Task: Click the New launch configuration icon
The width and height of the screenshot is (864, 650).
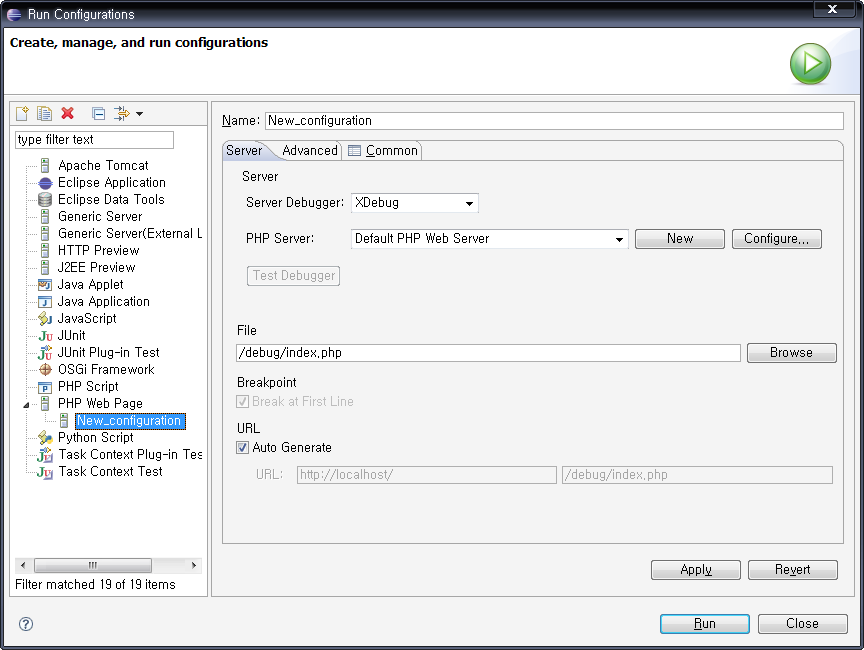Action: (x=23, y=113)
